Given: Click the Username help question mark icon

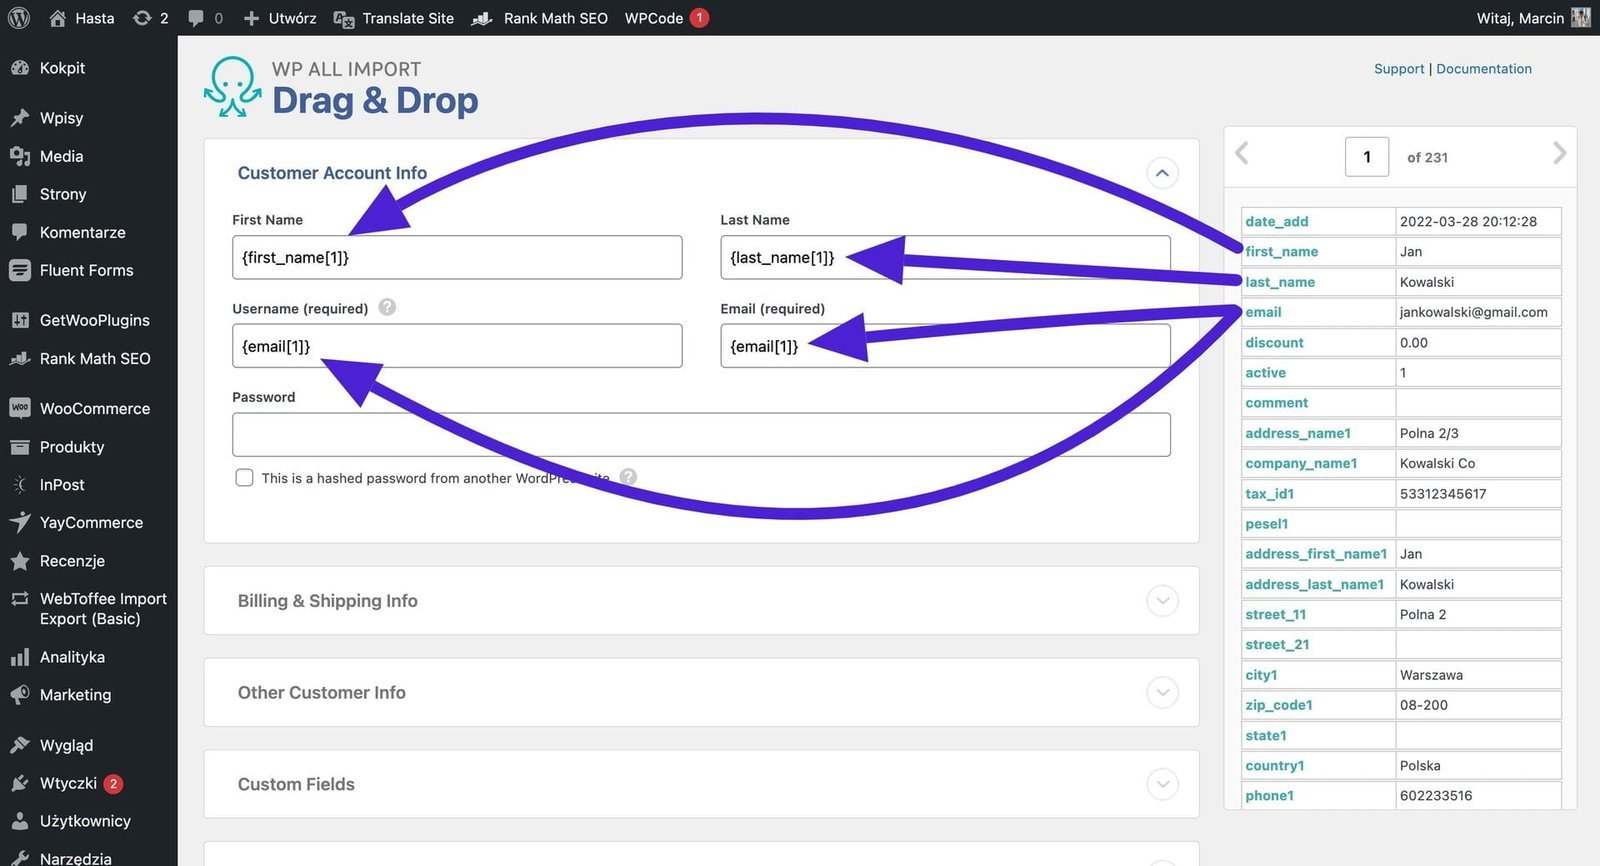Looking at the screenshot, I should 387,308.
